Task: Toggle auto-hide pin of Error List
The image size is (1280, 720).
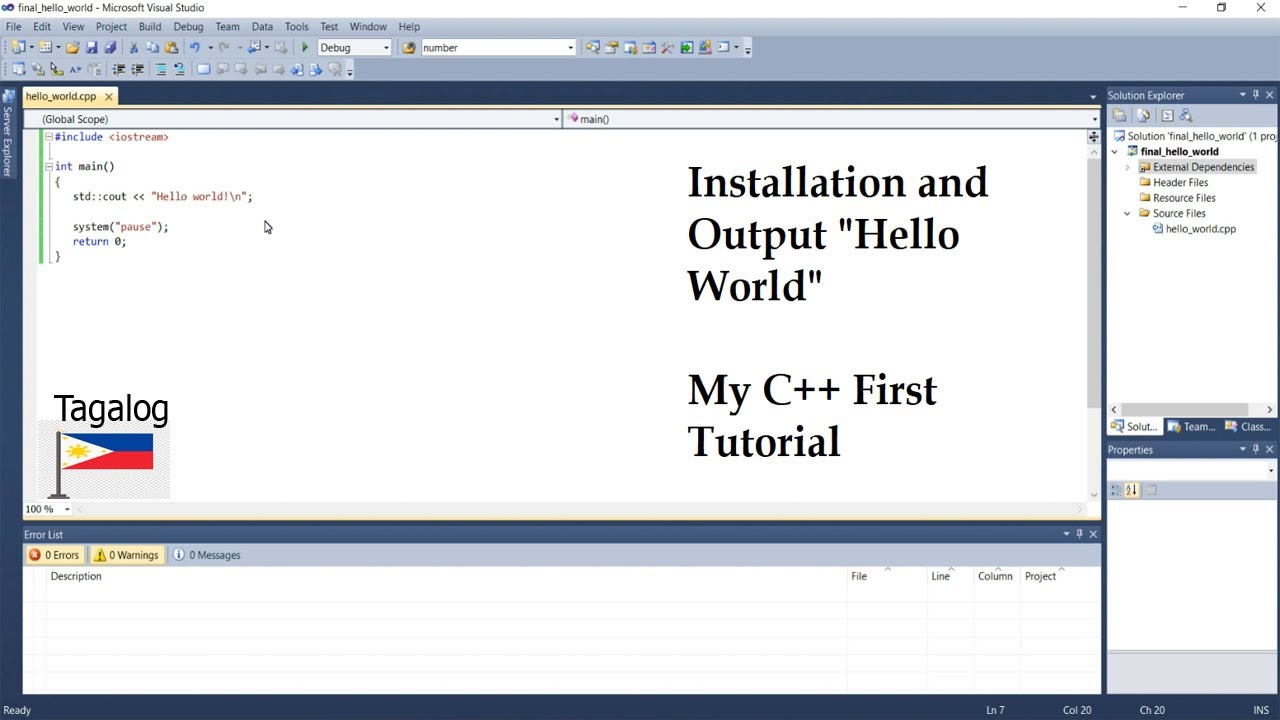Action: 1079,534
